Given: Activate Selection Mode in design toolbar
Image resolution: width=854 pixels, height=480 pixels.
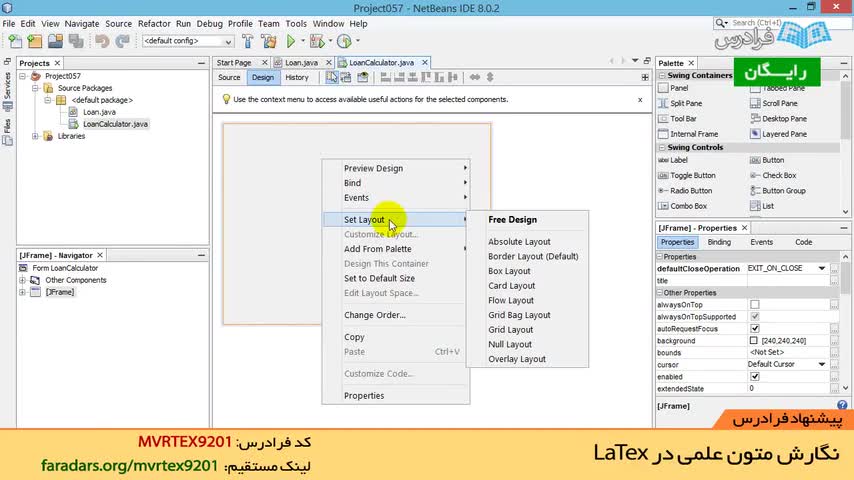Looking at the screenshot, I should [x=331, y=77].
